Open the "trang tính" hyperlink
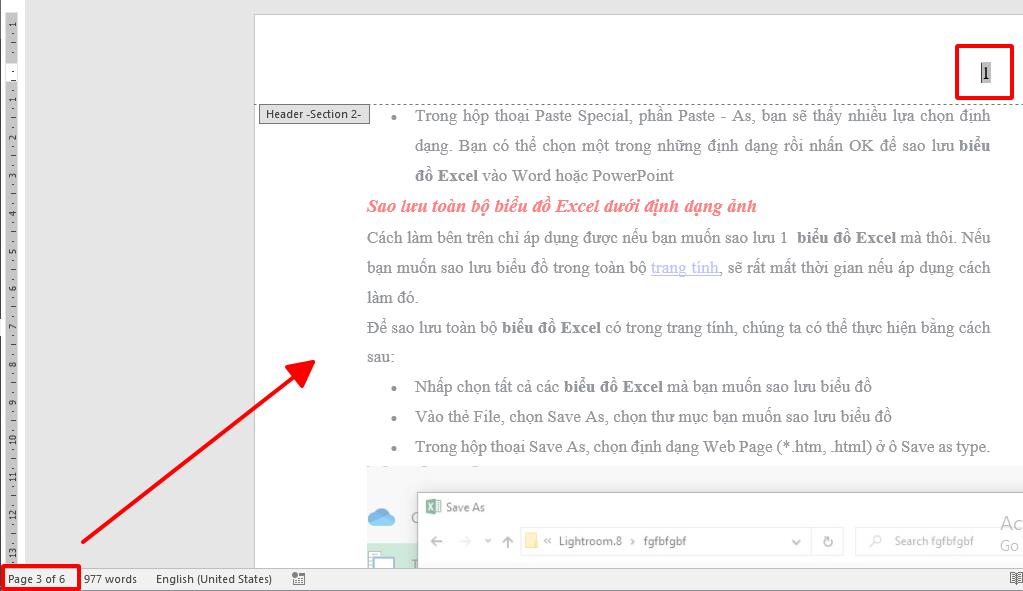The height and width of the screenshot is (591, 1023). tap(684, 268)
